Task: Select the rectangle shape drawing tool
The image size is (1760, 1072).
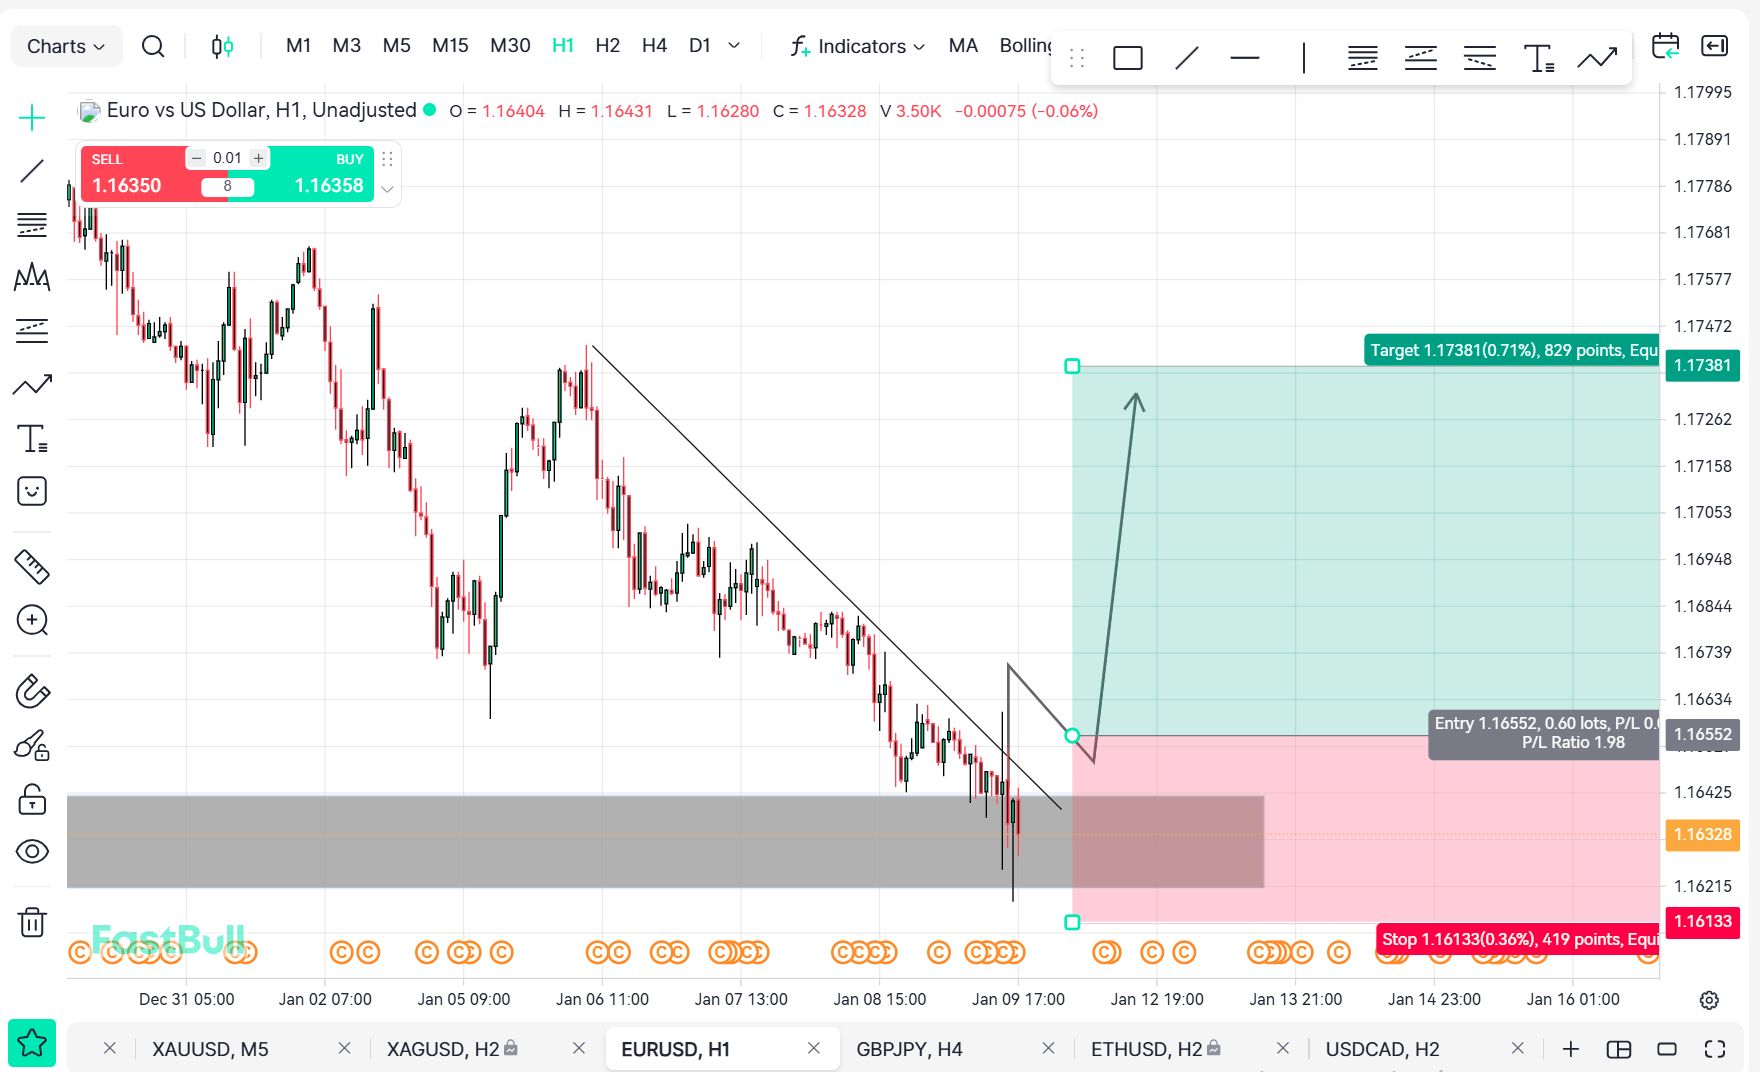Action: (1127, 58)
